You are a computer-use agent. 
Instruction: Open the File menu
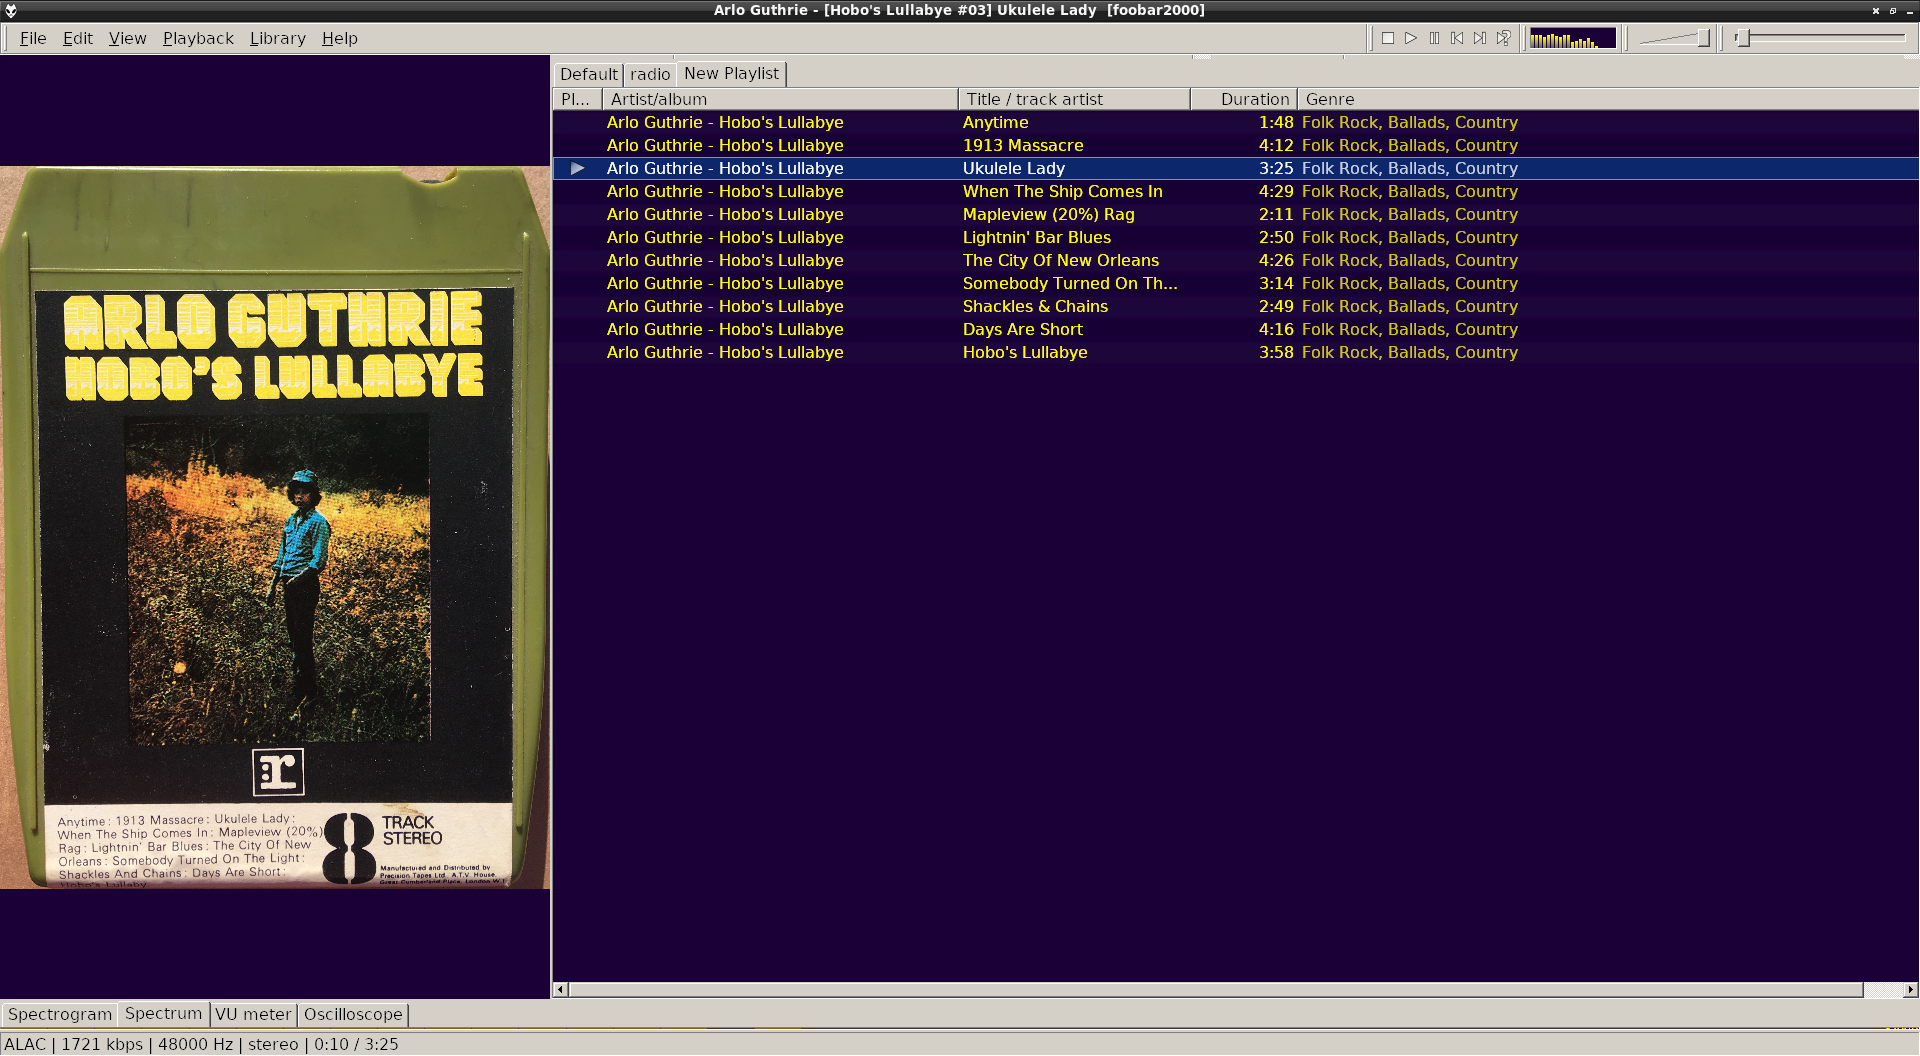pos(33,39)
